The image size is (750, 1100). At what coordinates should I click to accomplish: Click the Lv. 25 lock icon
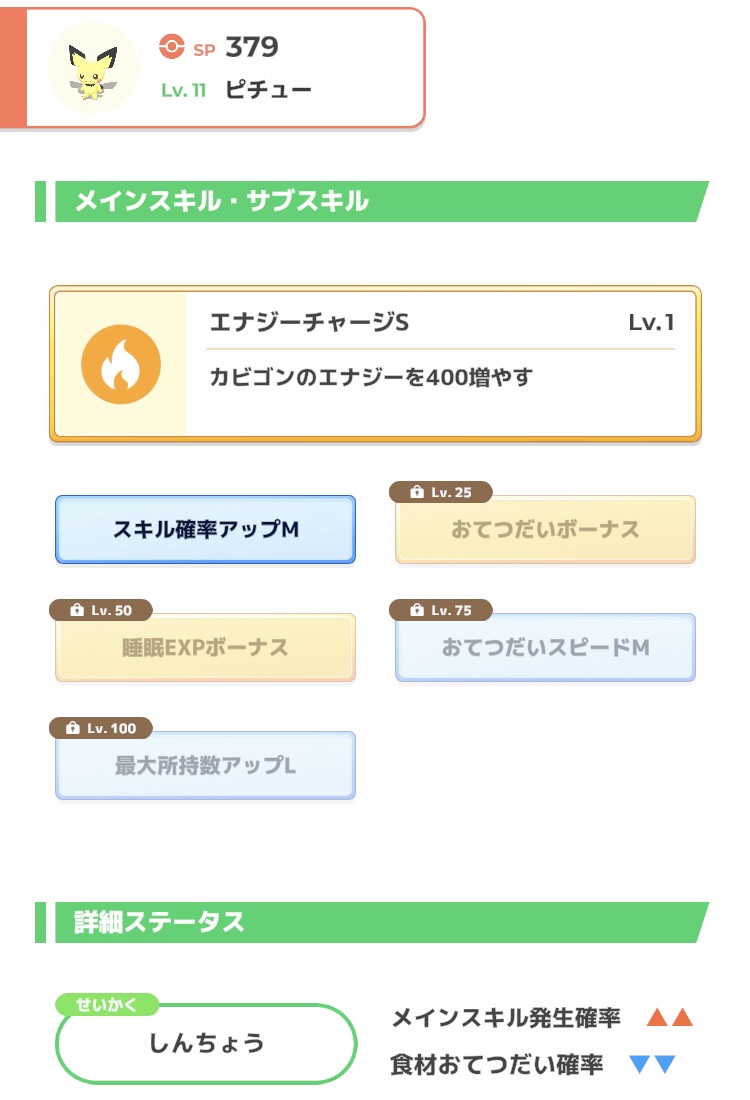(415, 492)
